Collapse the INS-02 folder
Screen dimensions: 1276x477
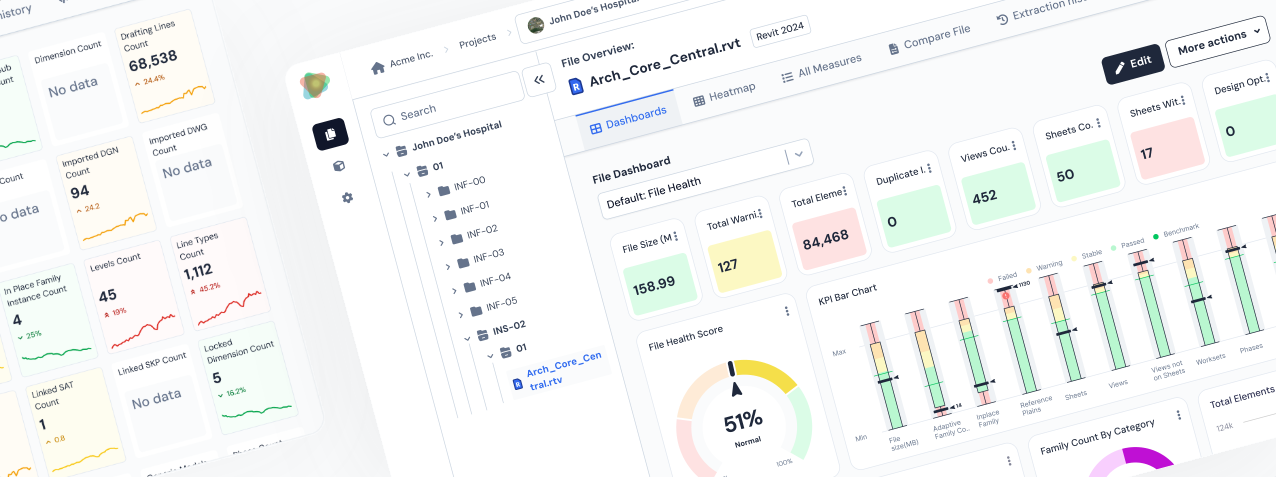[467, 338]
